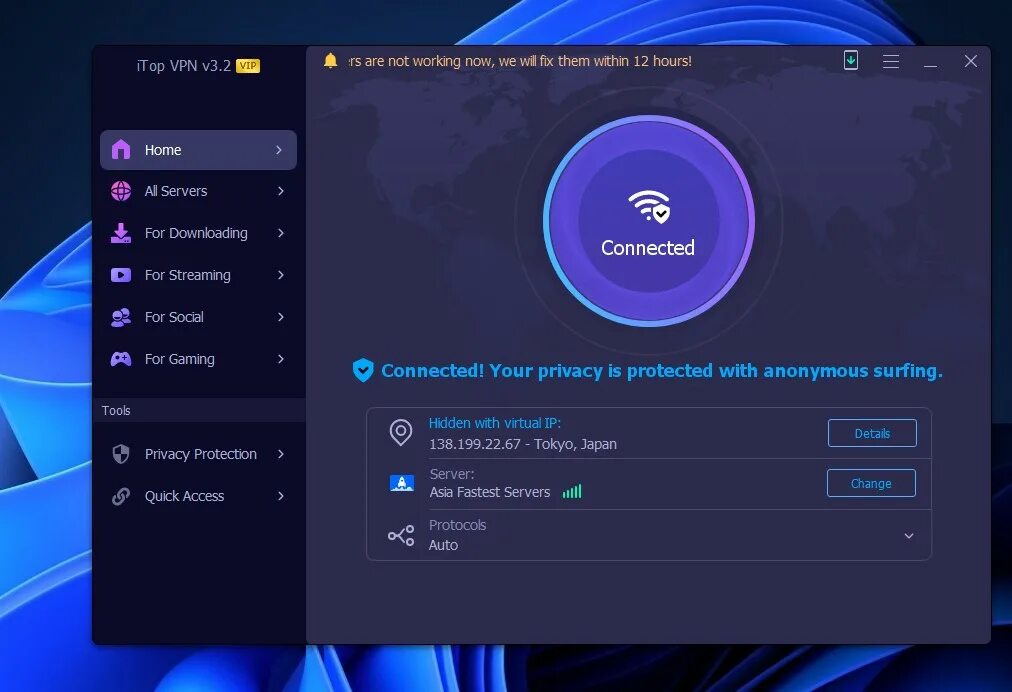1012x692 pixels.
Task: Expand Quick Access chevron arrow
Action: (281, 496)
